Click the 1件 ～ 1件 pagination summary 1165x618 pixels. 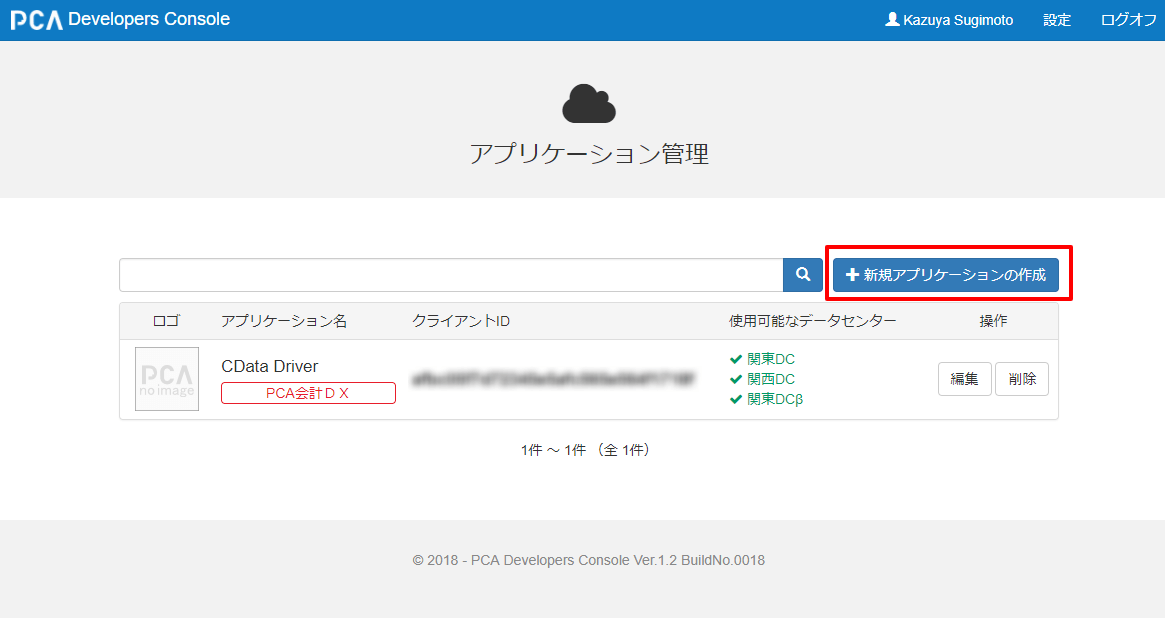(x=586, y=450)
